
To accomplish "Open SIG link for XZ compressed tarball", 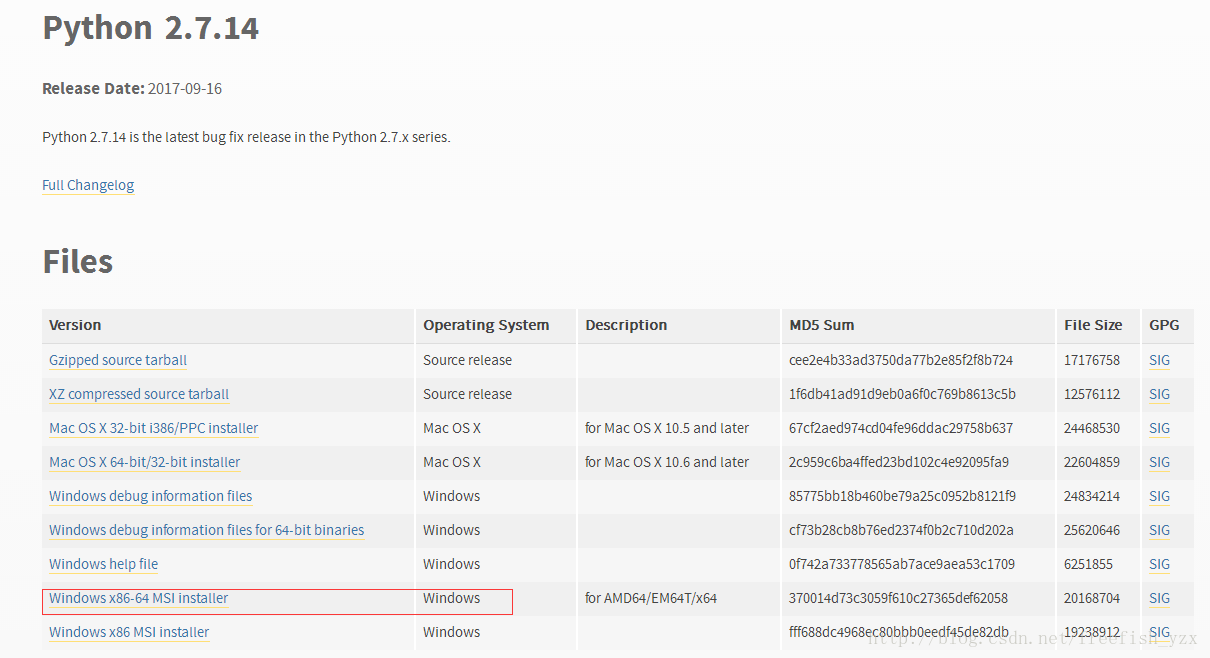I will click(1159, 394).
